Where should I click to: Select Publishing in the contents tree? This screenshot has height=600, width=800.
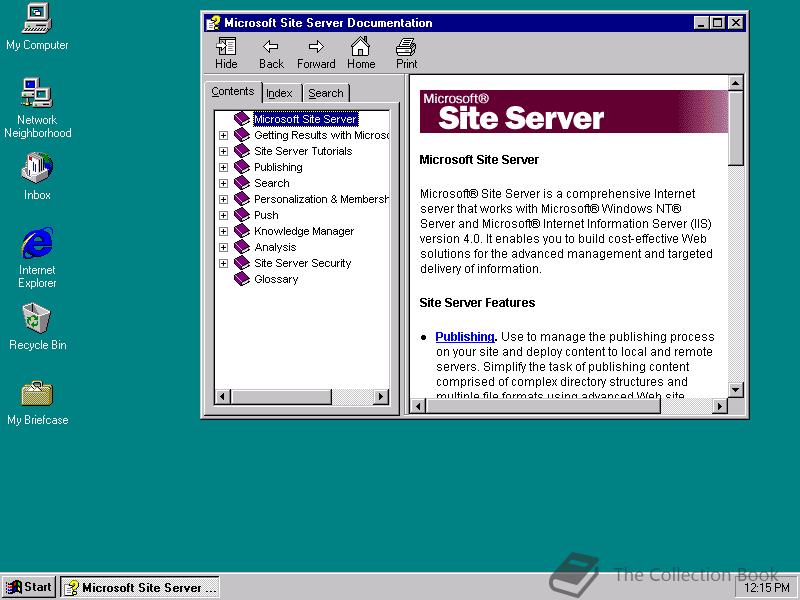pos(278,167)
